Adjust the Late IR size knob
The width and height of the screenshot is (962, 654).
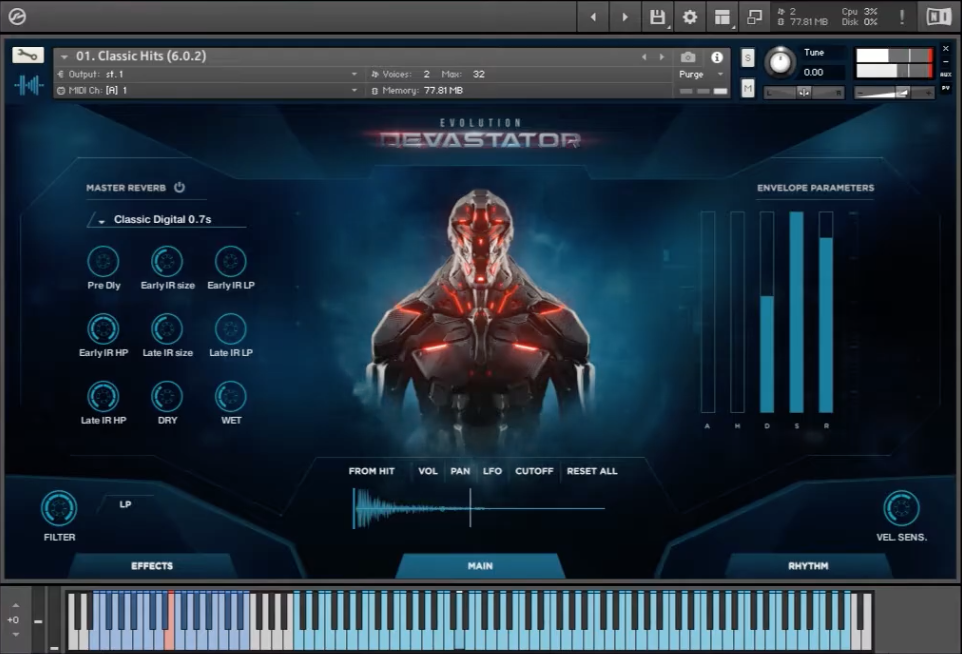(167, 329)
